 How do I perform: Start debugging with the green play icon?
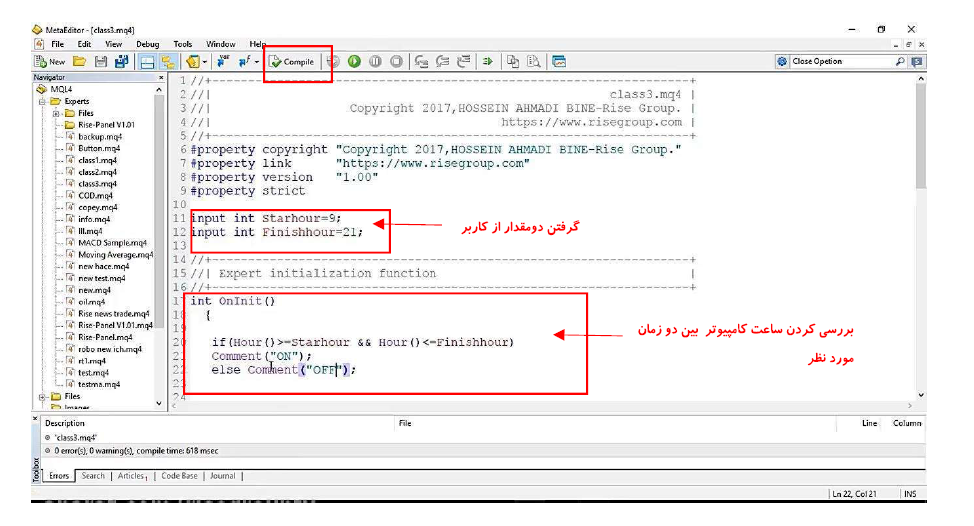(x=354, y=61)
